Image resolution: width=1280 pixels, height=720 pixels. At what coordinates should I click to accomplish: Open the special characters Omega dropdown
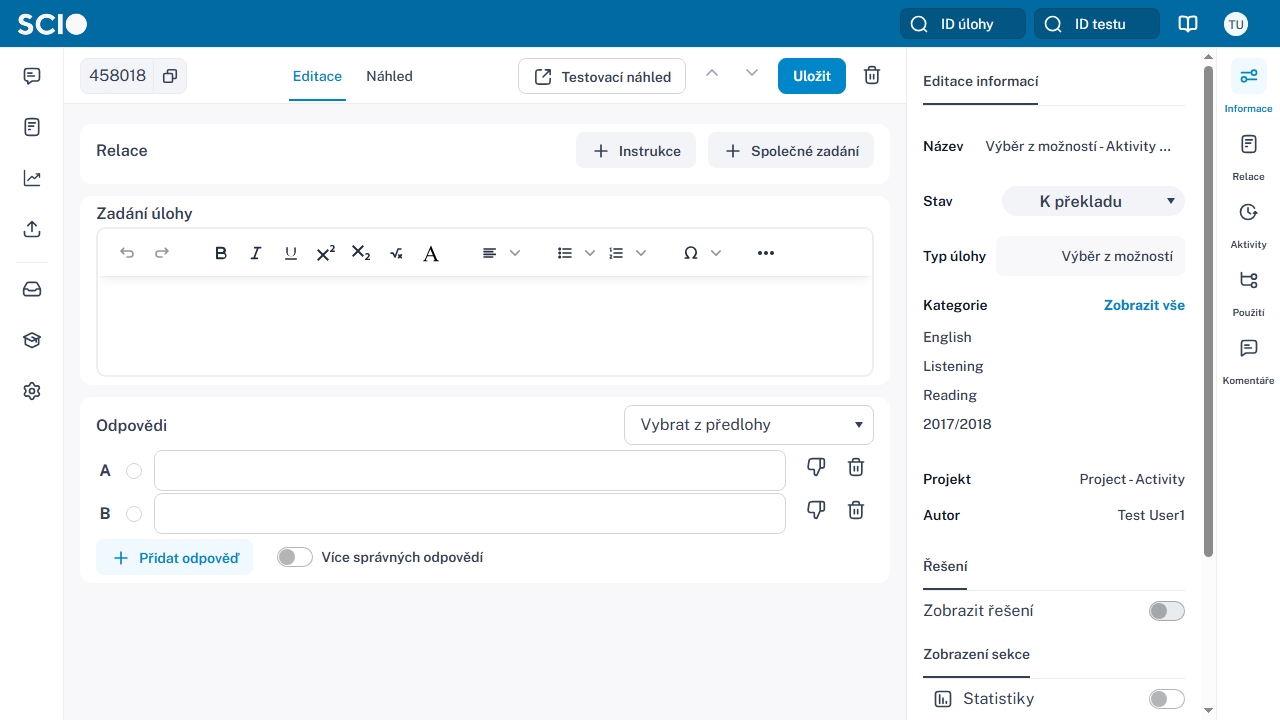tap(702, 253)
